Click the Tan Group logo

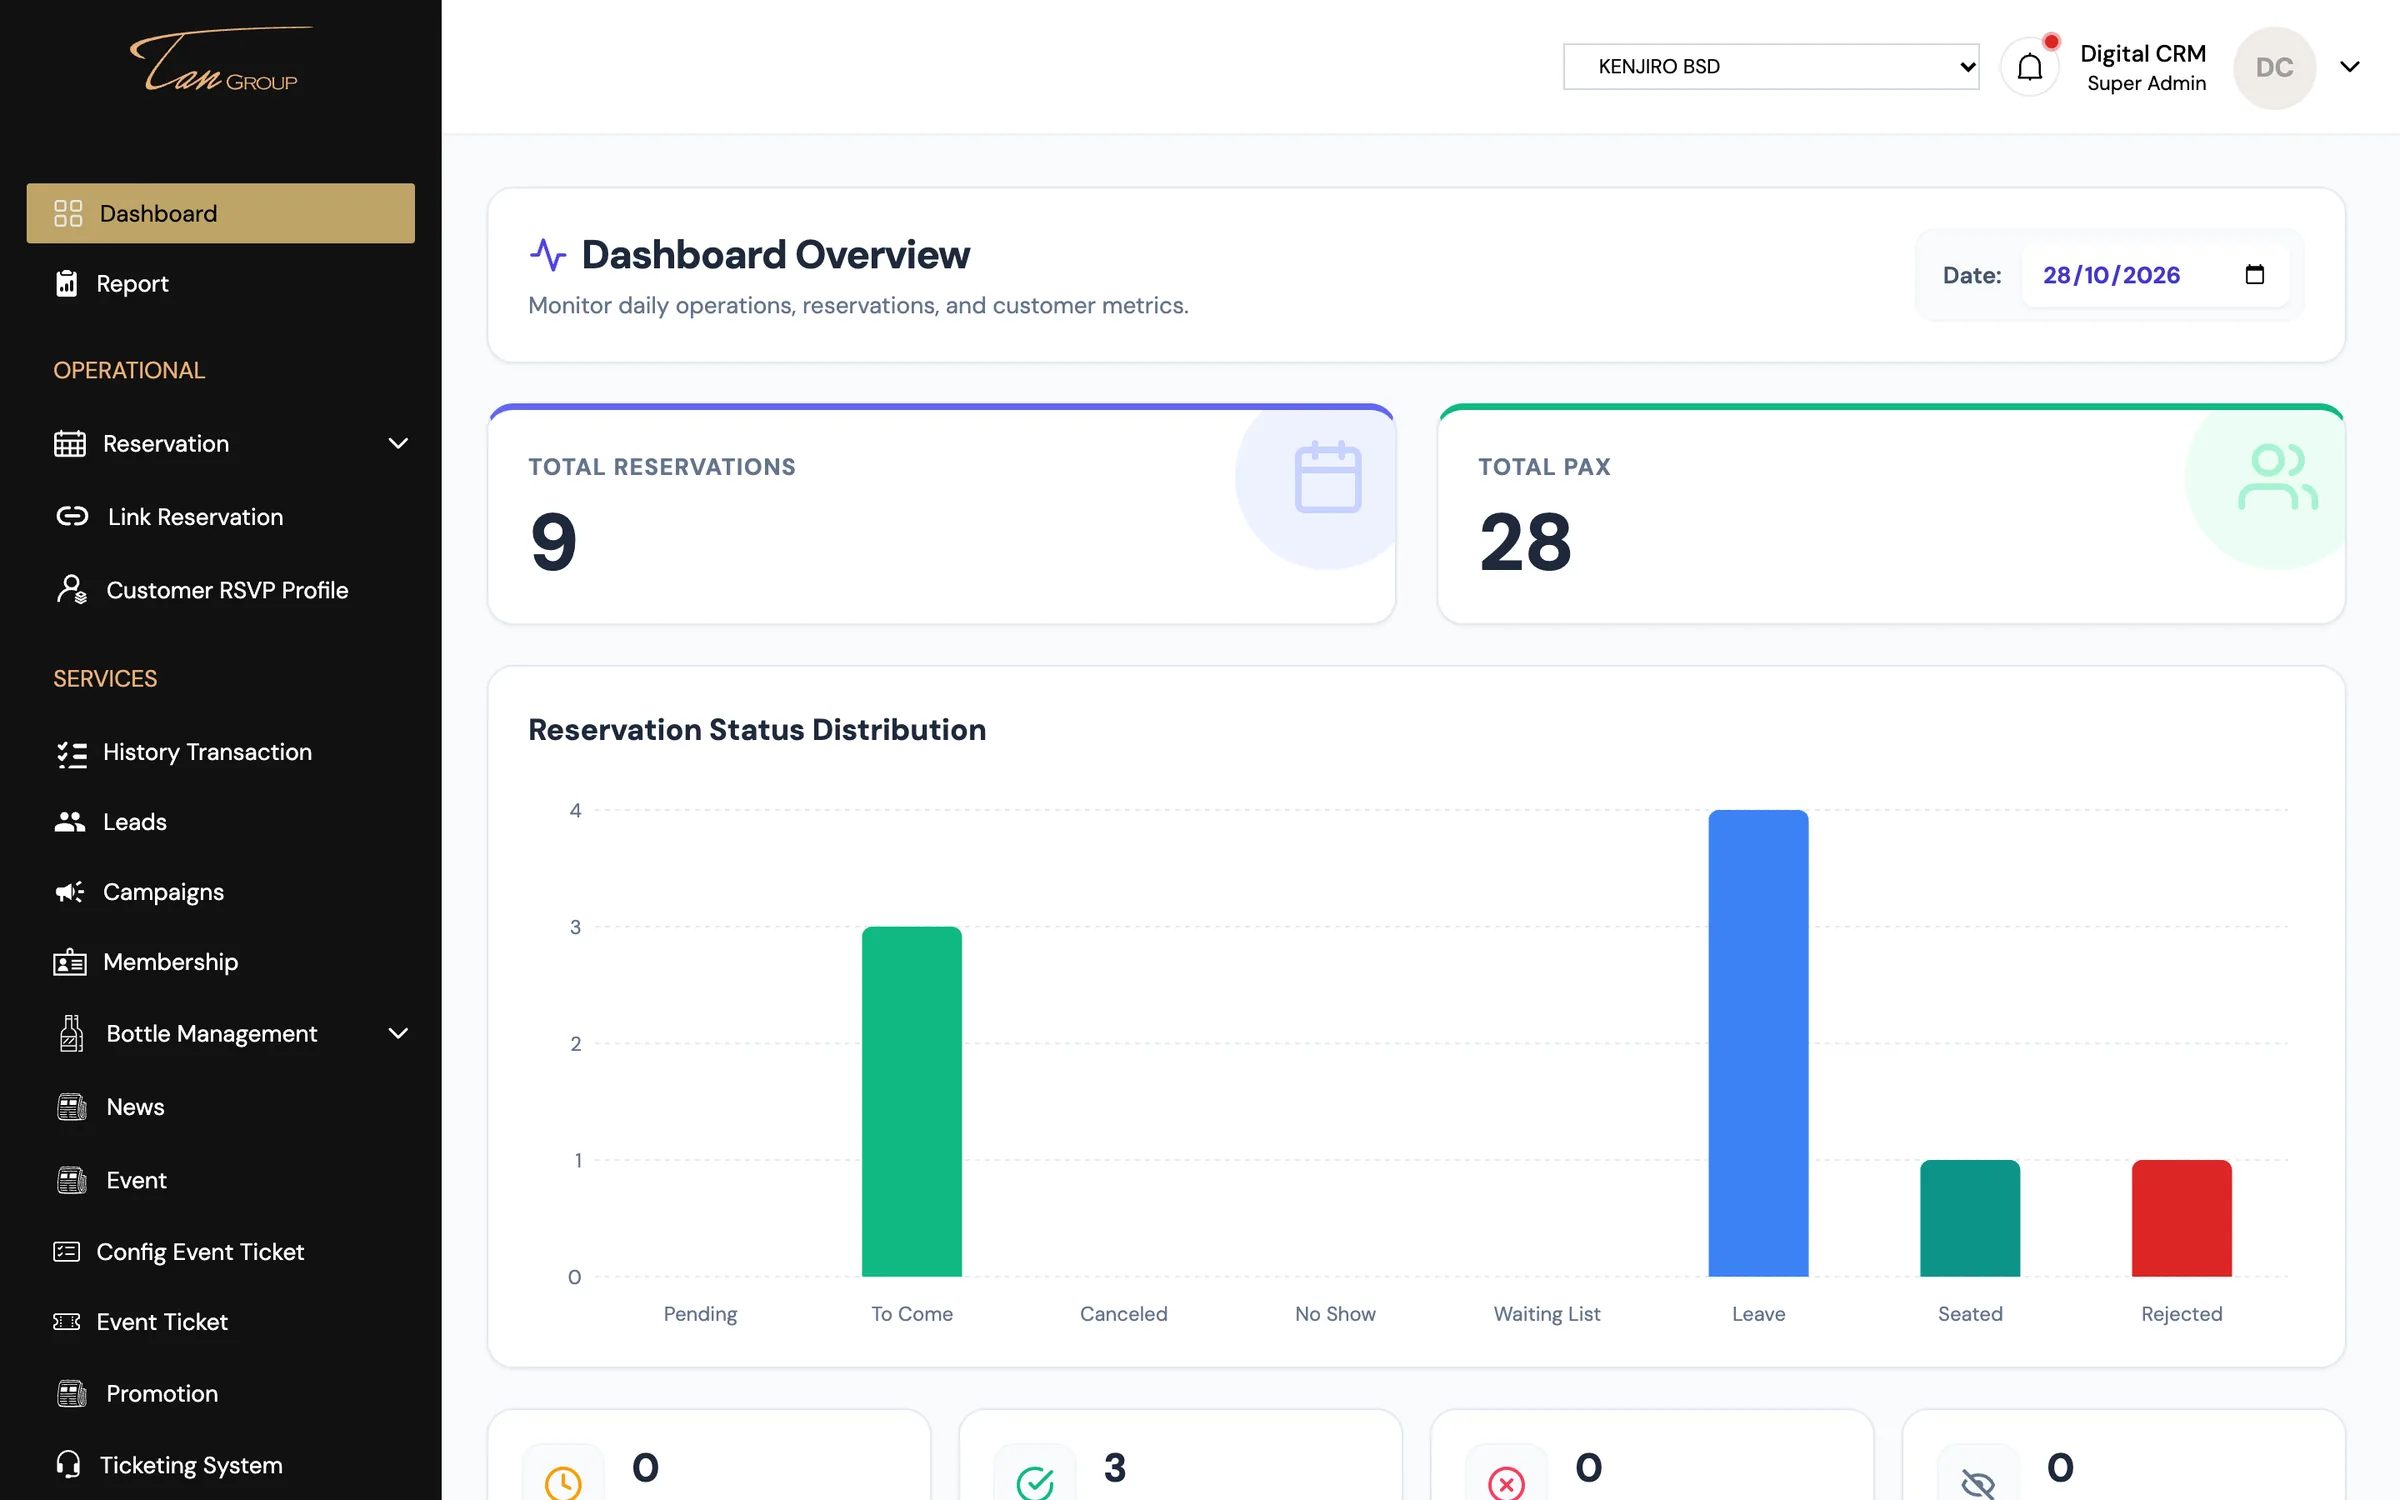point(220,61)
